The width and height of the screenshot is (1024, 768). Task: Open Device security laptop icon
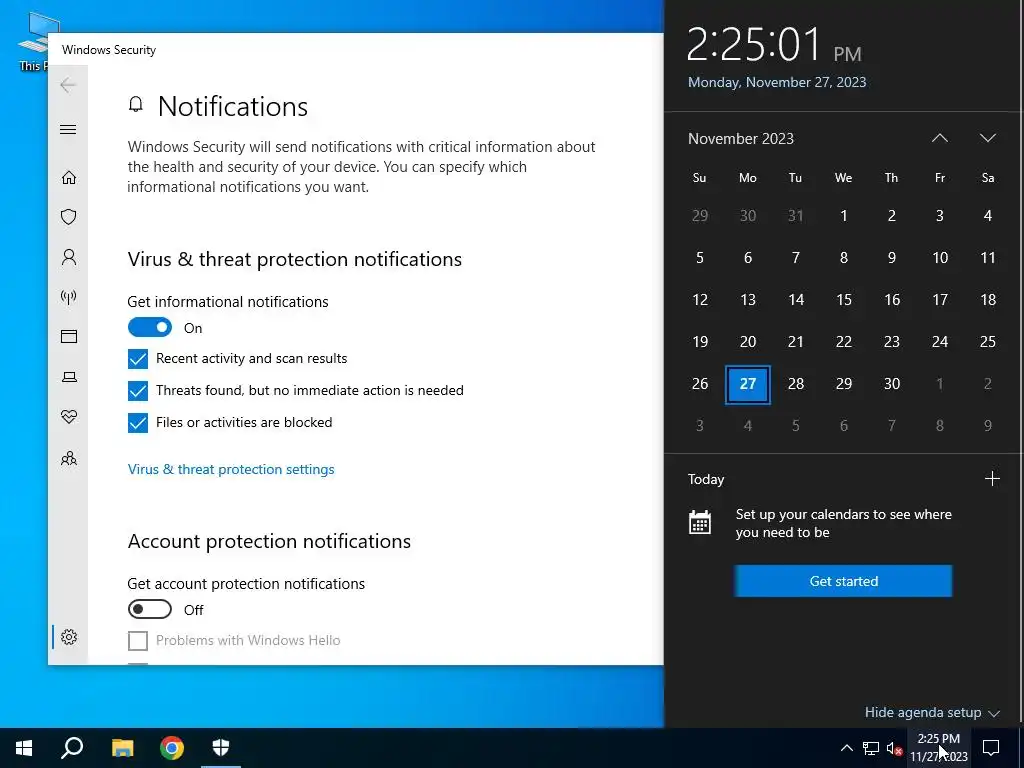(x=69, y=377)
